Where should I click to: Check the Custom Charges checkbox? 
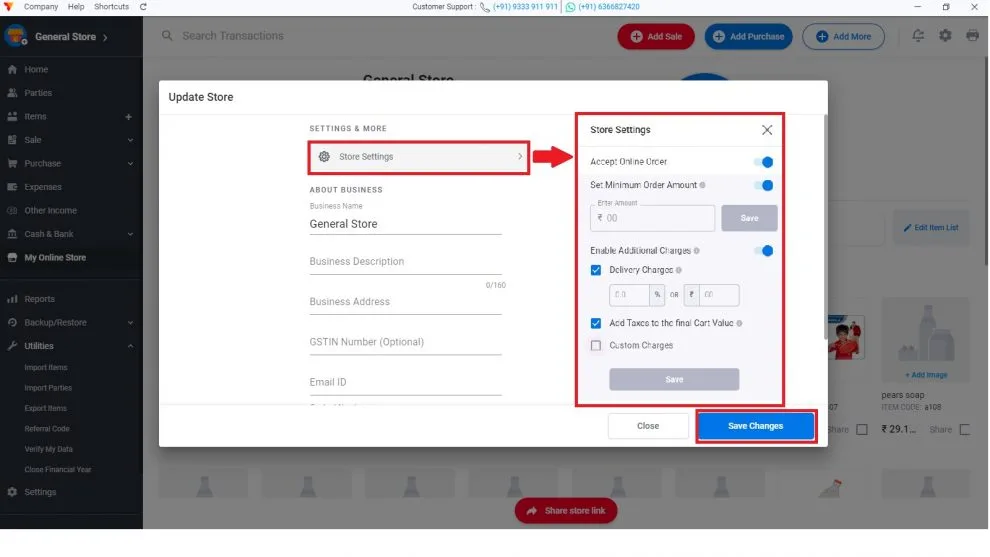point(596,345)
